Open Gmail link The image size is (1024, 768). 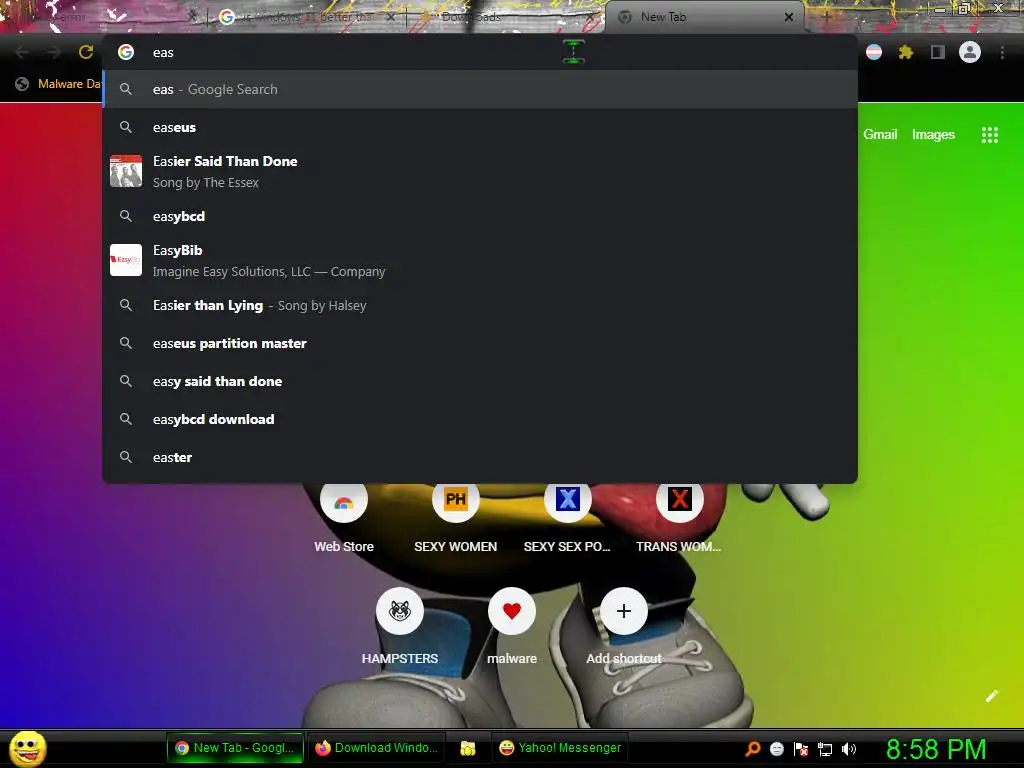coord(880,135)
